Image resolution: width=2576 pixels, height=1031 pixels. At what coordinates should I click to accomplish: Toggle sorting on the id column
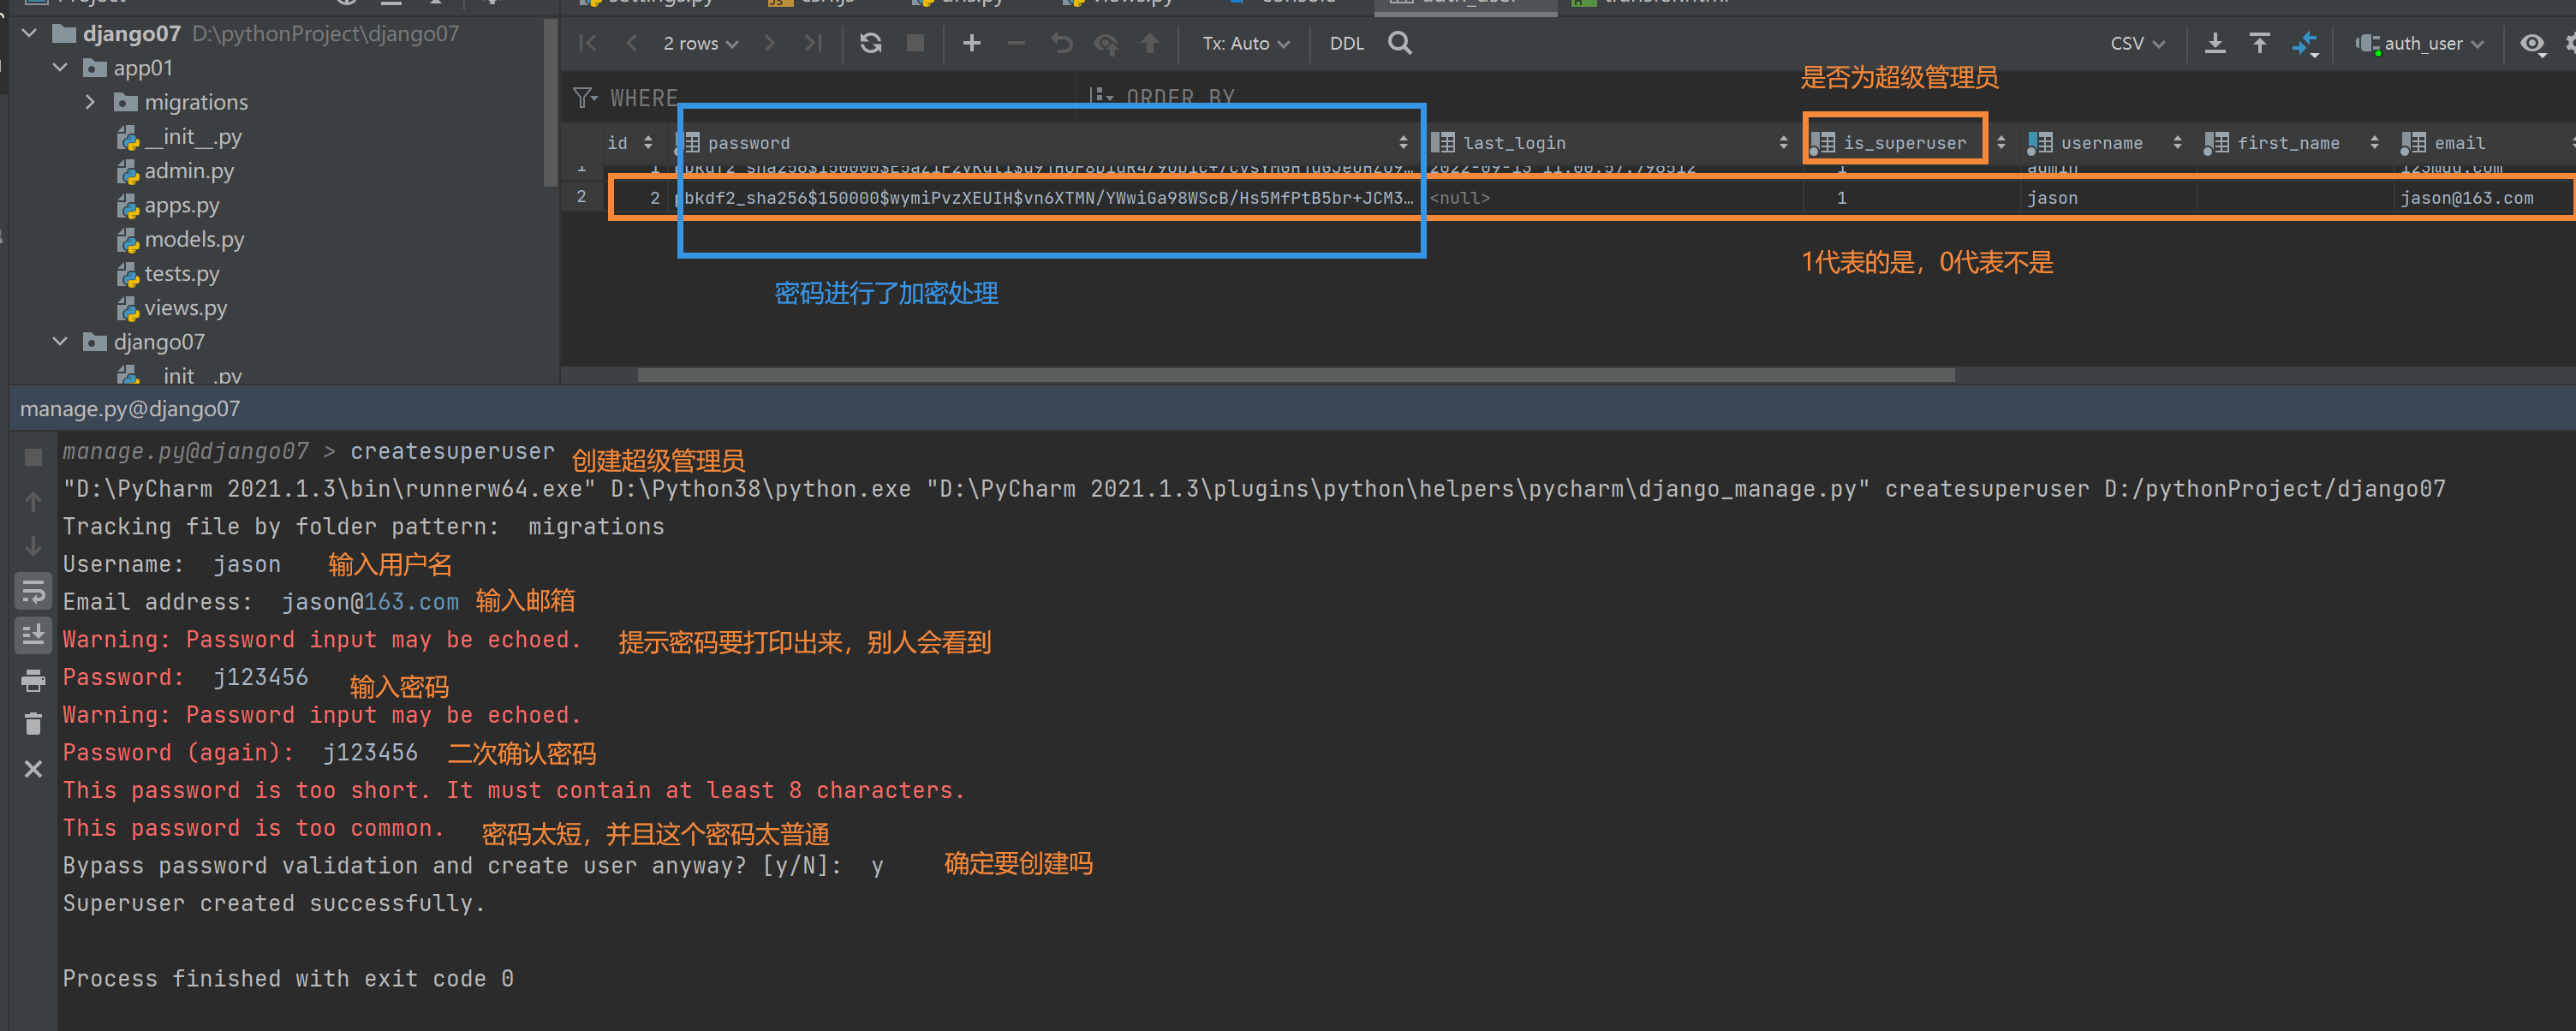point(648,142)
